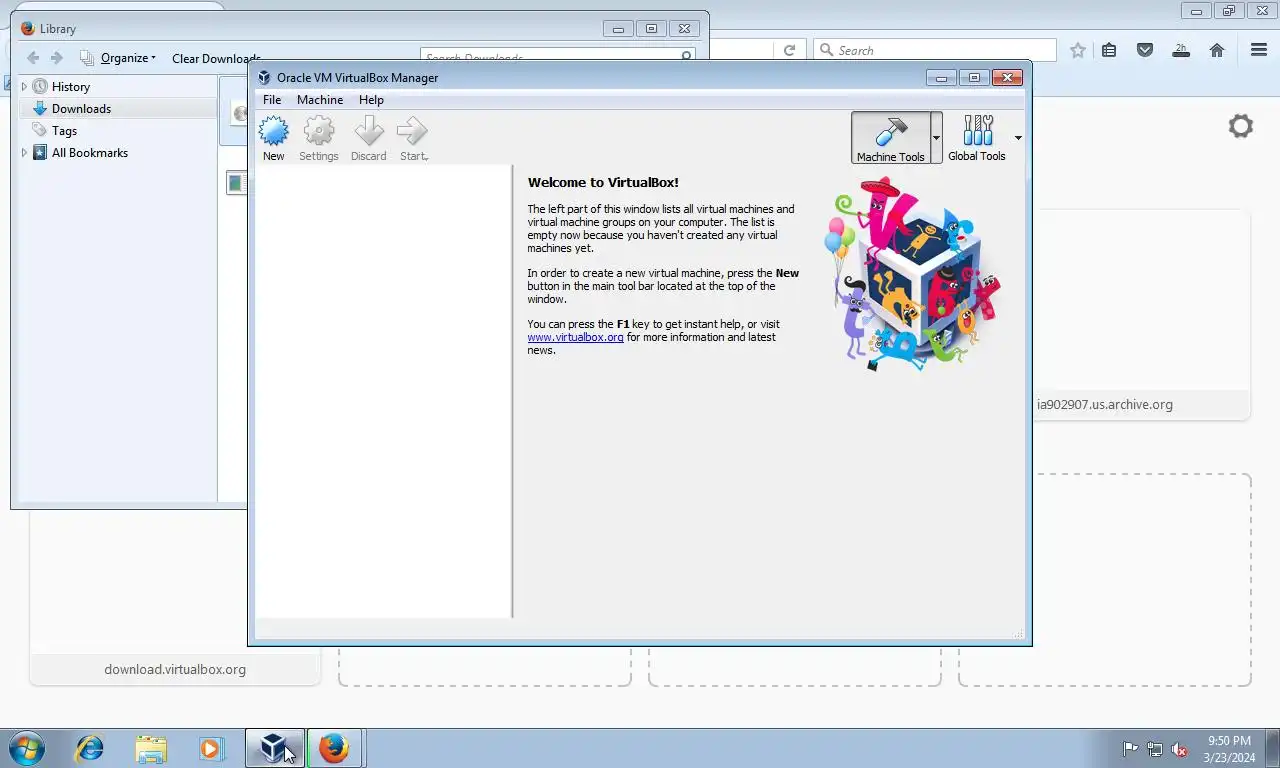Viewport: 1280px width, 768px height.
Task: Select Tags in the Library sidebar
Action: click(64, 131)
